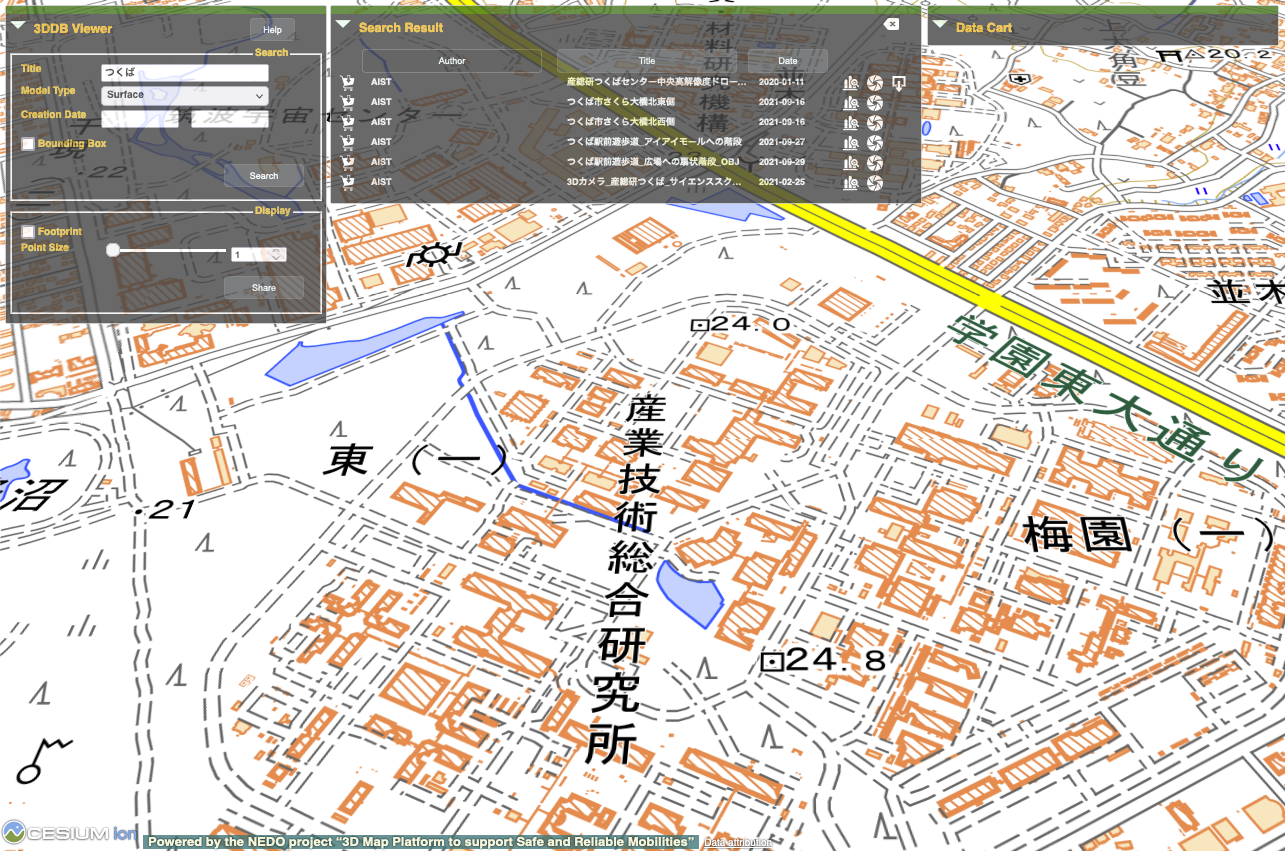This screenshot has height=851, width=1285.
Task: Select つくば駅前遊歩道_アイアイモールへの階段 result title
Action: coord(653,142)
